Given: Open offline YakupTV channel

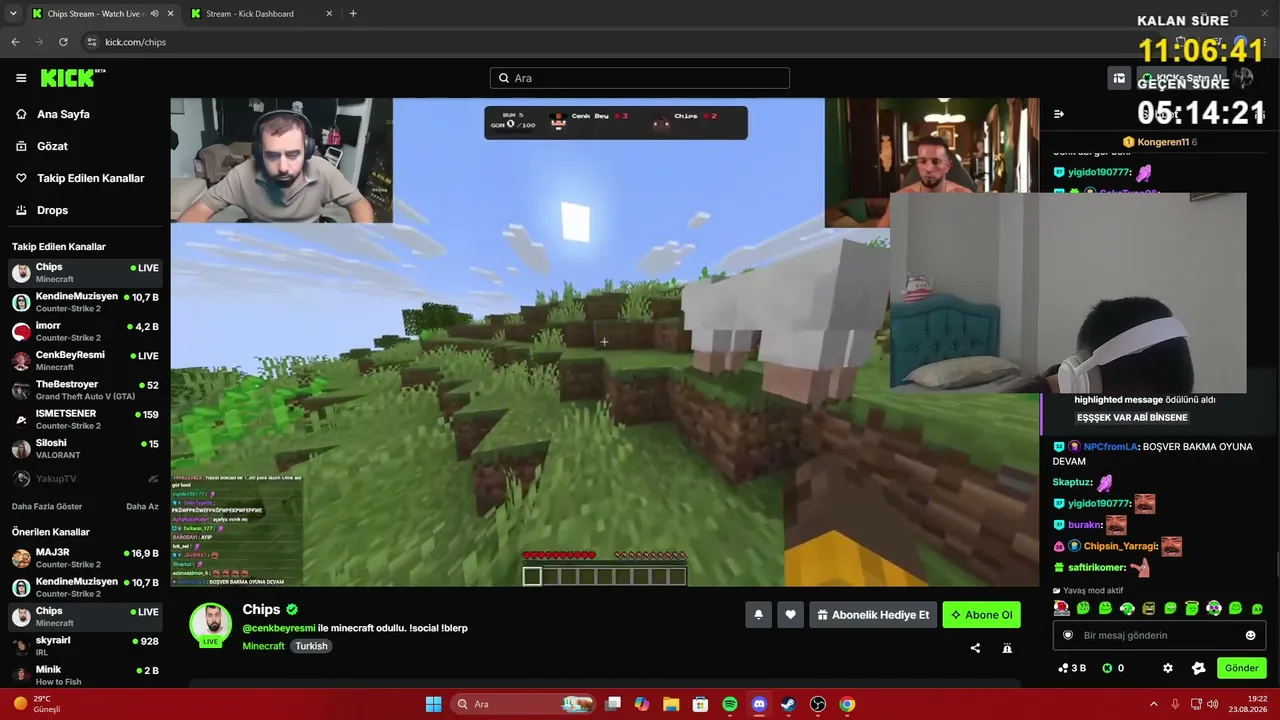Looking at the screenshot, I should click(85, 478).
